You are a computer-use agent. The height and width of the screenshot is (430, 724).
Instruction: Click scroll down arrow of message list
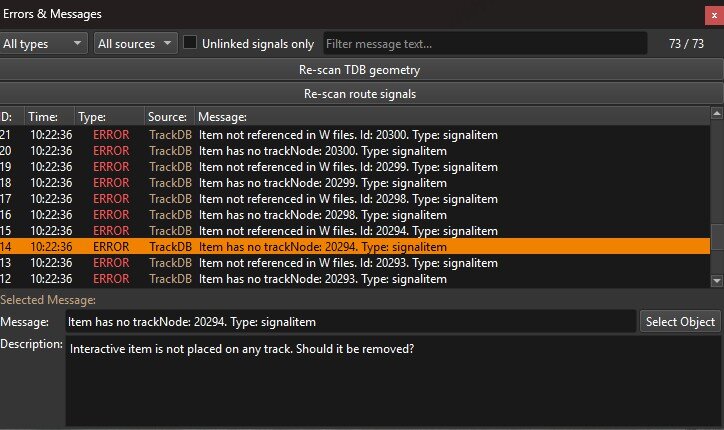[x=717, y=280]
